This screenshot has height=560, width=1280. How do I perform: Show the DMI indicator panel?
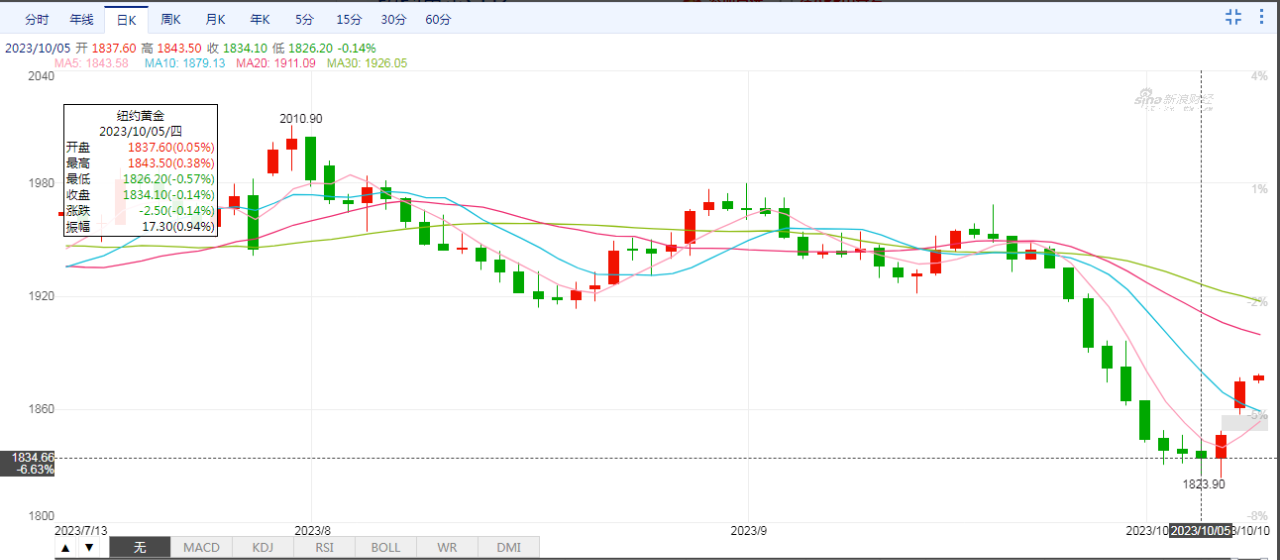point(508,547)
